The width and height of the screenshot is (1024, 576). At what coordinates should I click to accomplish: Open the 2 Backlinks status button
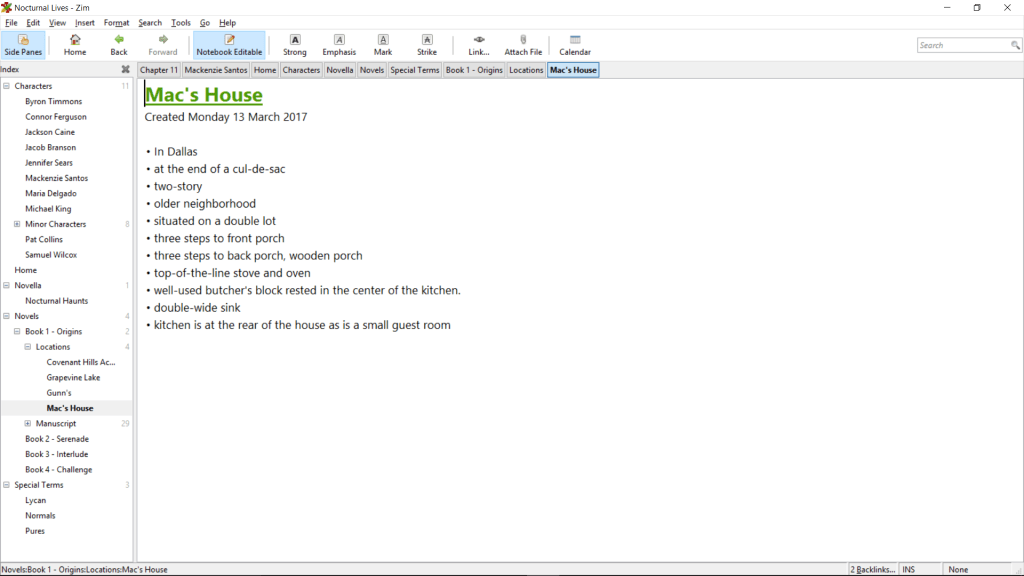click(872, 569)
